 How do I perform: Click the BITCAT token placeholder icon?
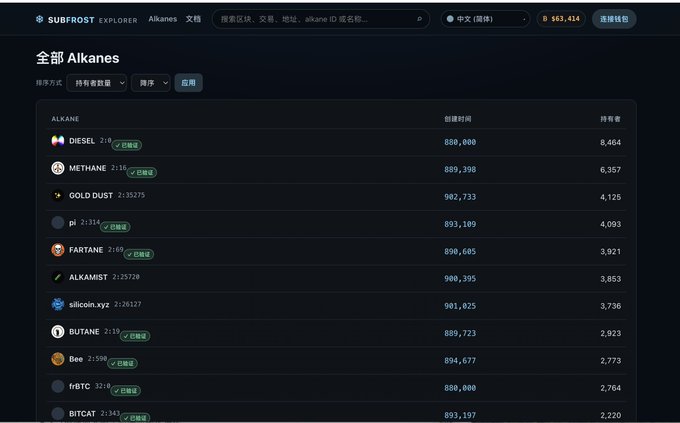[58, 413]
